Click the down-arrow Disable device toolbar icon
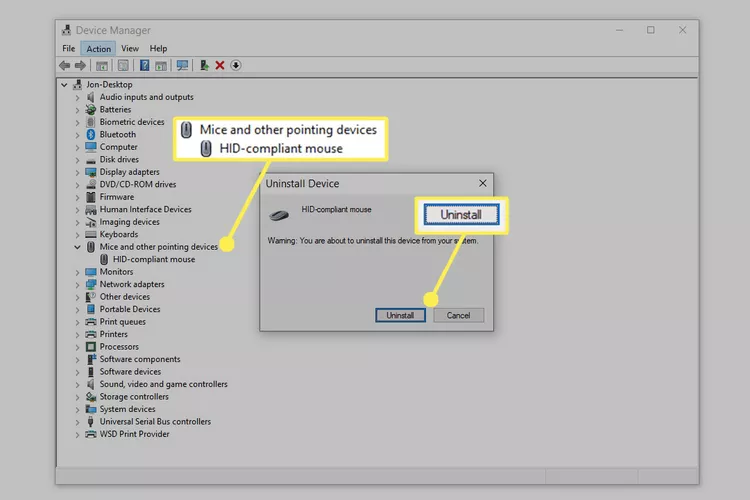This screenshot has height=500, width=750. pyautogui.click(x=236, y=66)
